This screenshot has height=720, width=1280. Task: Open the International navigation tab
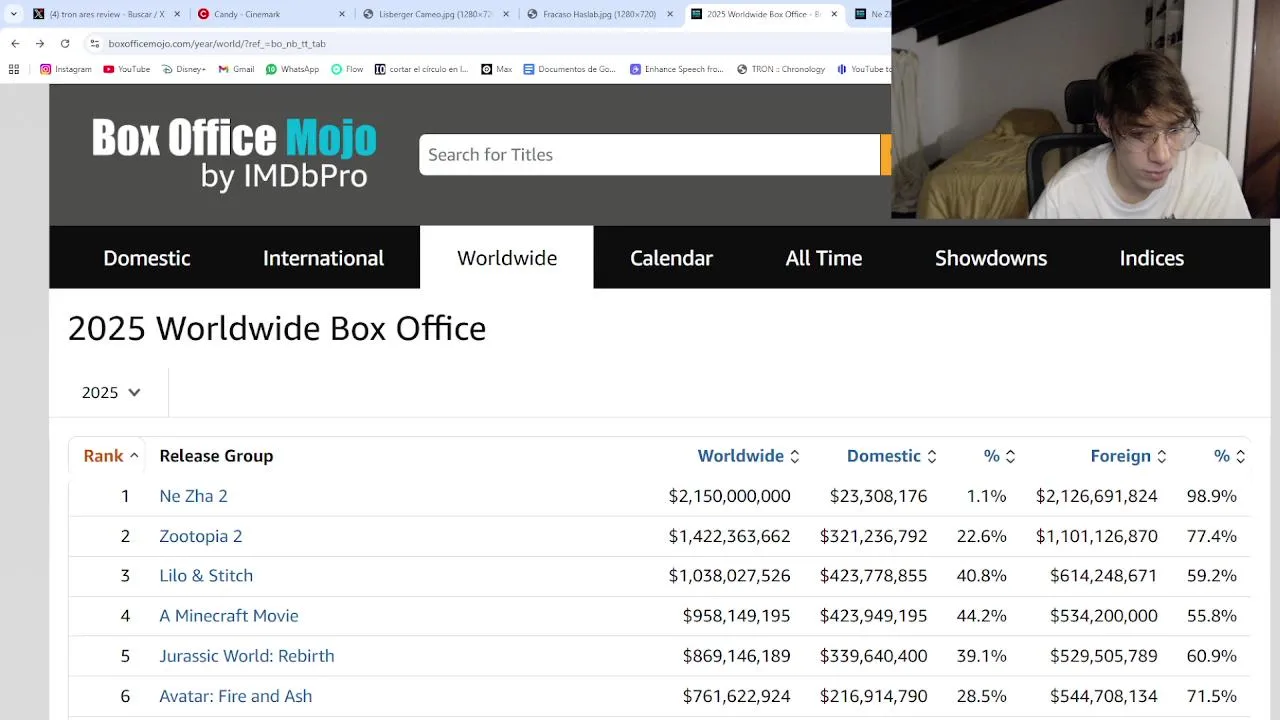[x=323, y=258]
